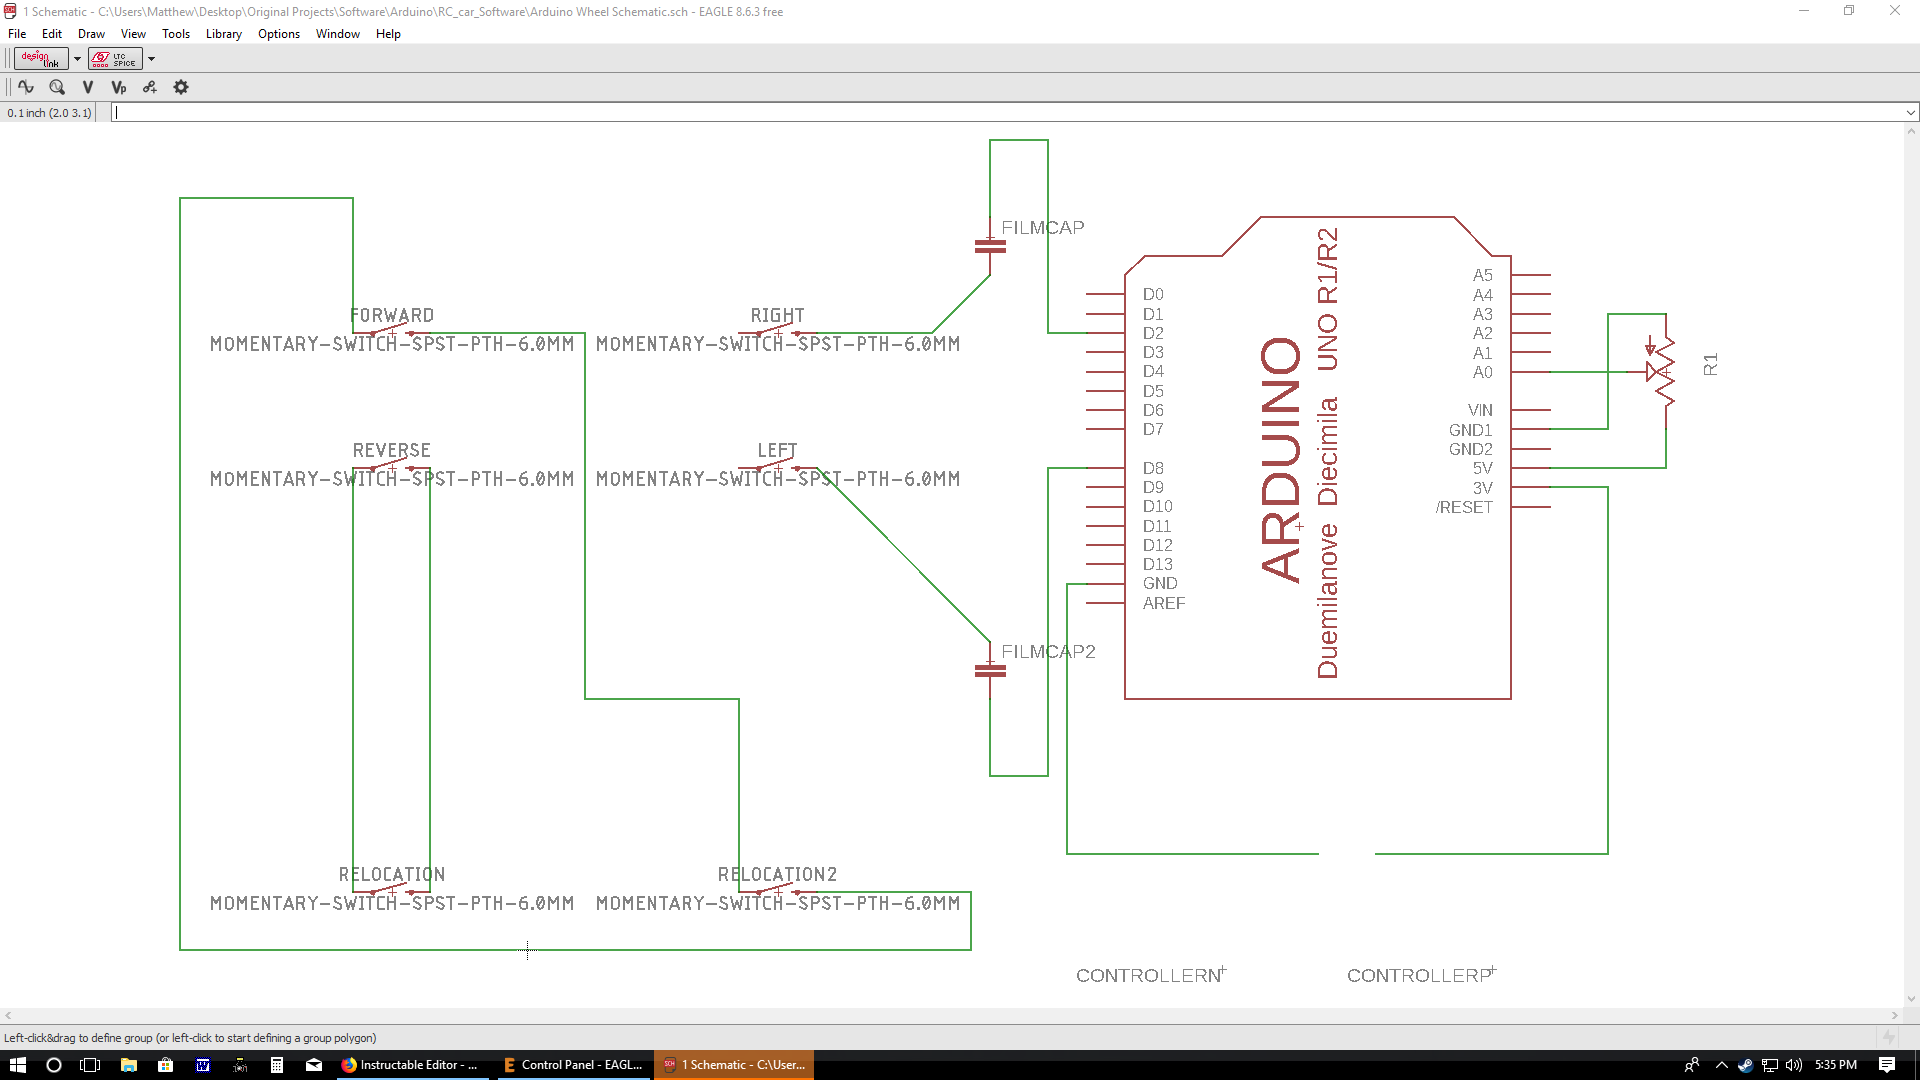Select the V voltage probe tool
Image resolution: width=1920 pixels, height=1080 pixels.
(88, 87)
